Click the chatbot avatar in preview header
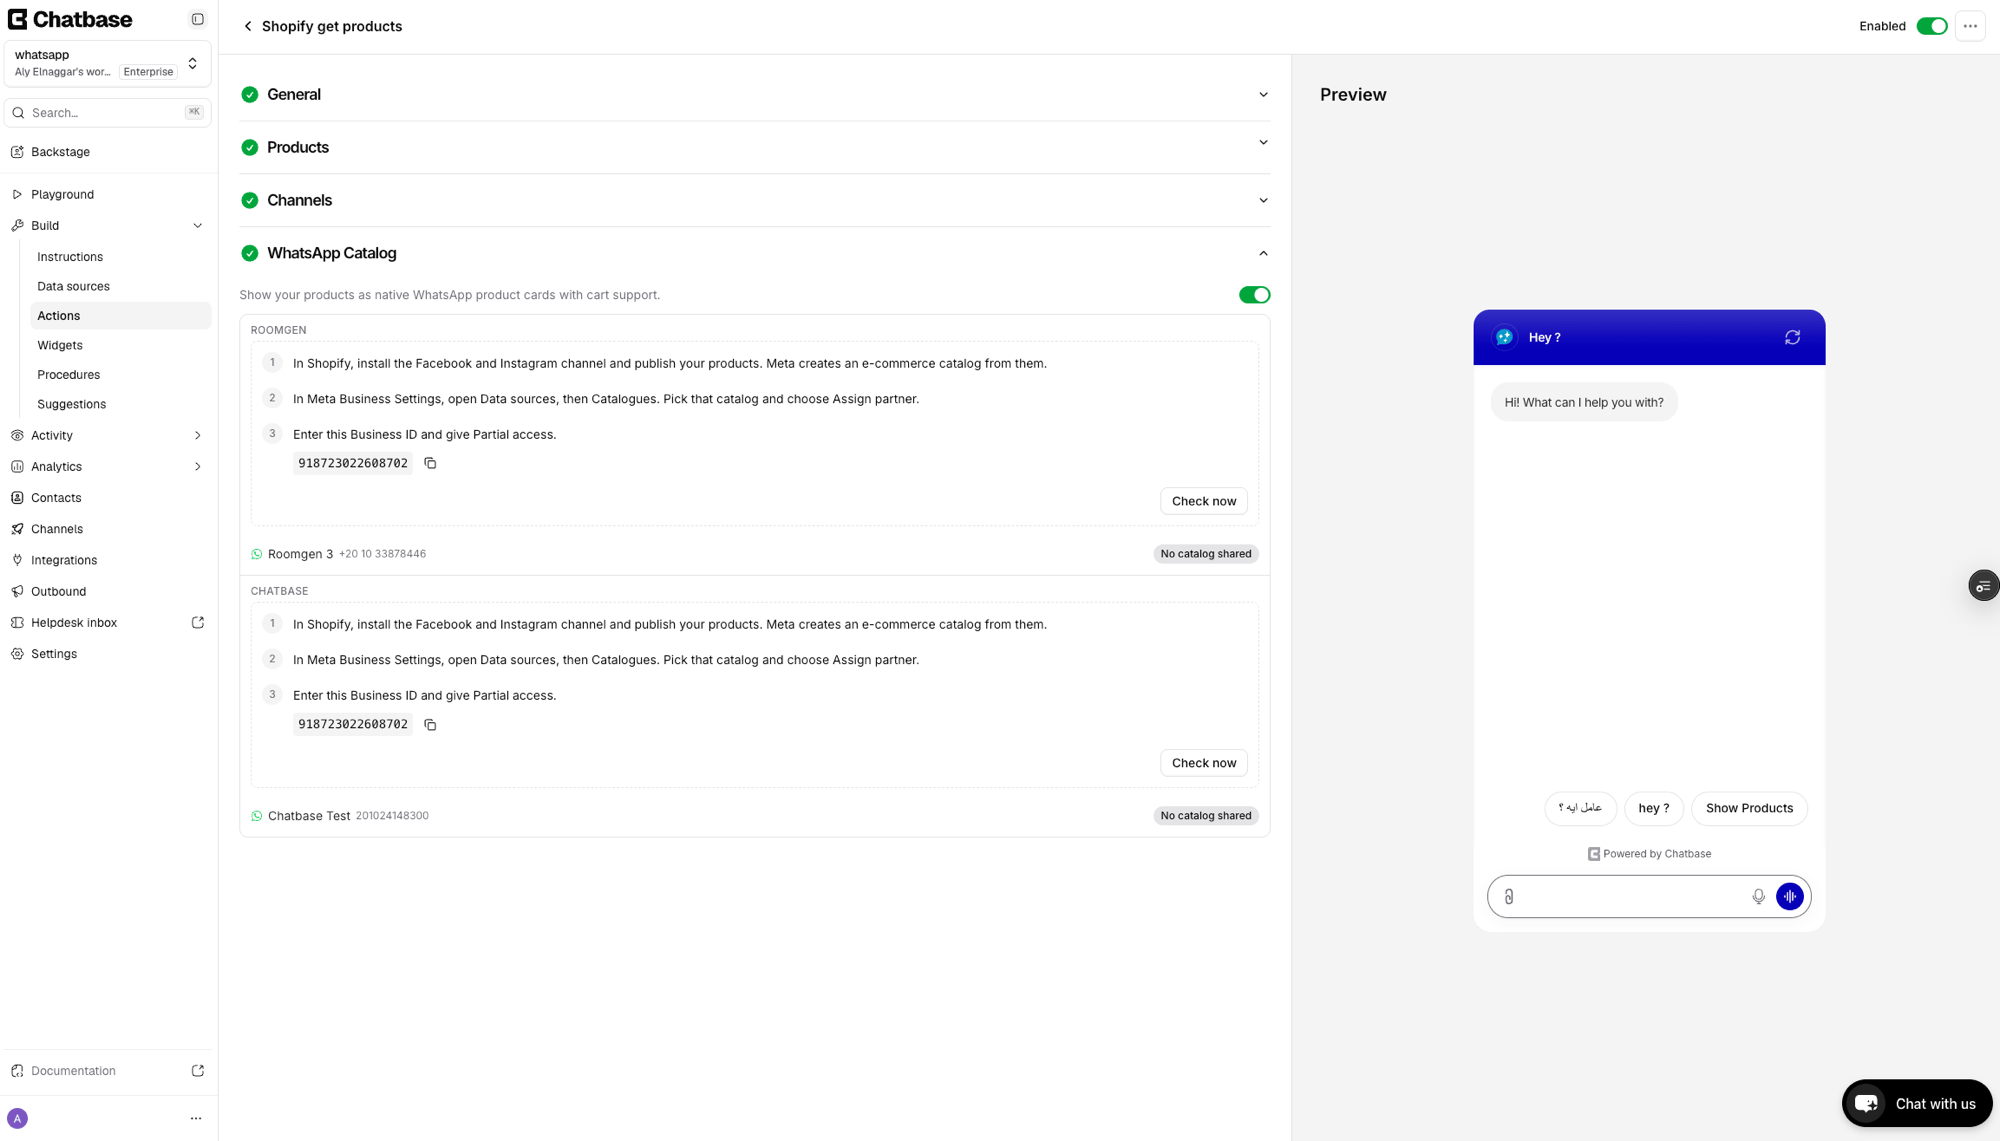 pos(1504,337)
